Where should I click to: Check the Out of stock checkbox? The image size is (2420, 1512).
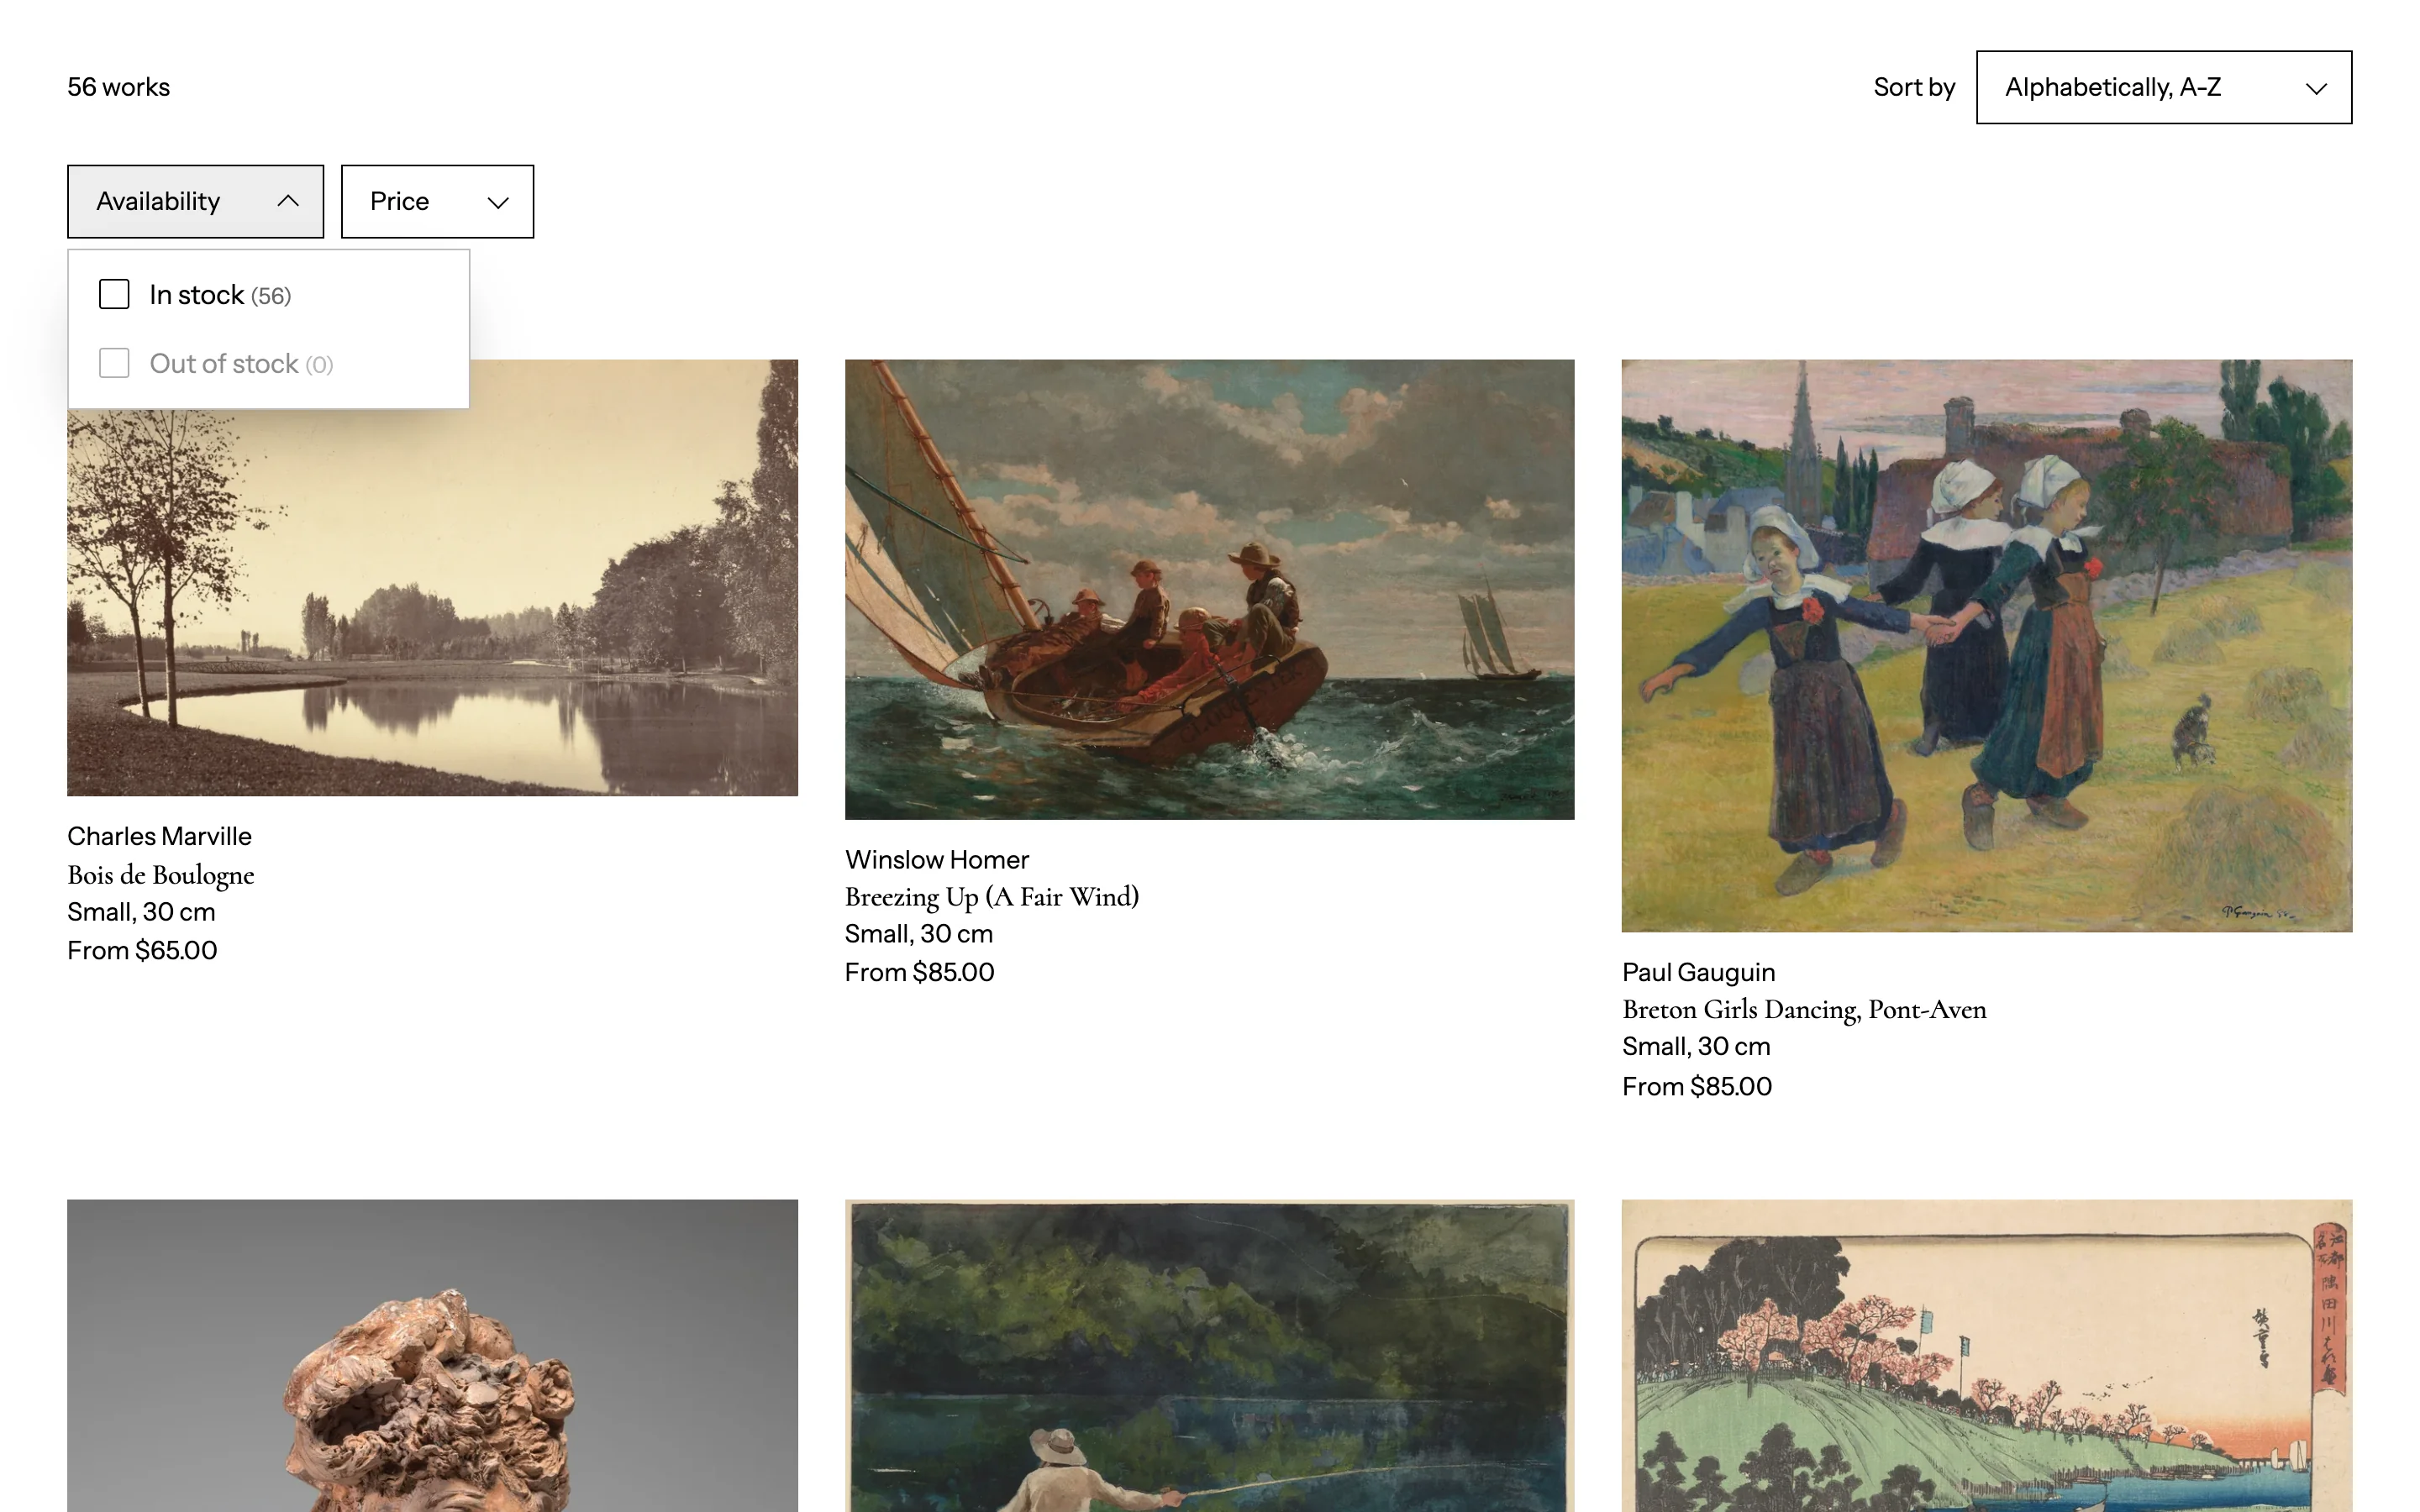[x=114, y=363]
